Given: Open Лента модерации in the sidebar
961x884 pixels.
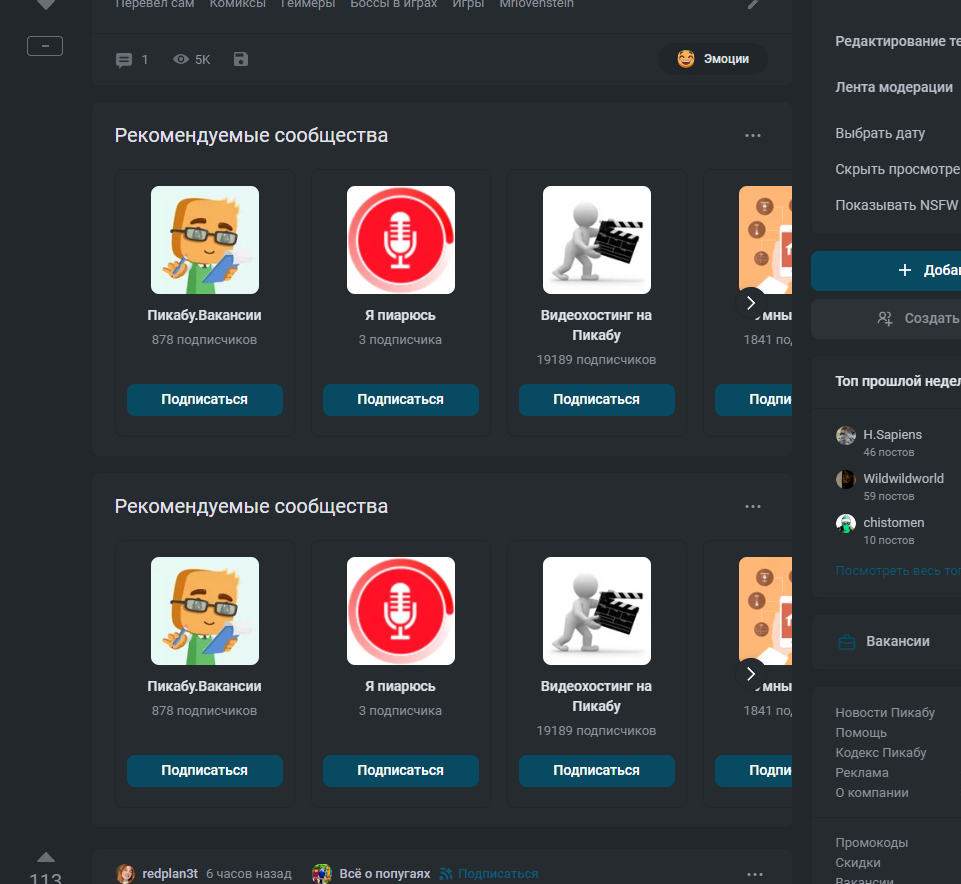Looking at the screenshot, I should (x=894, y=87).
